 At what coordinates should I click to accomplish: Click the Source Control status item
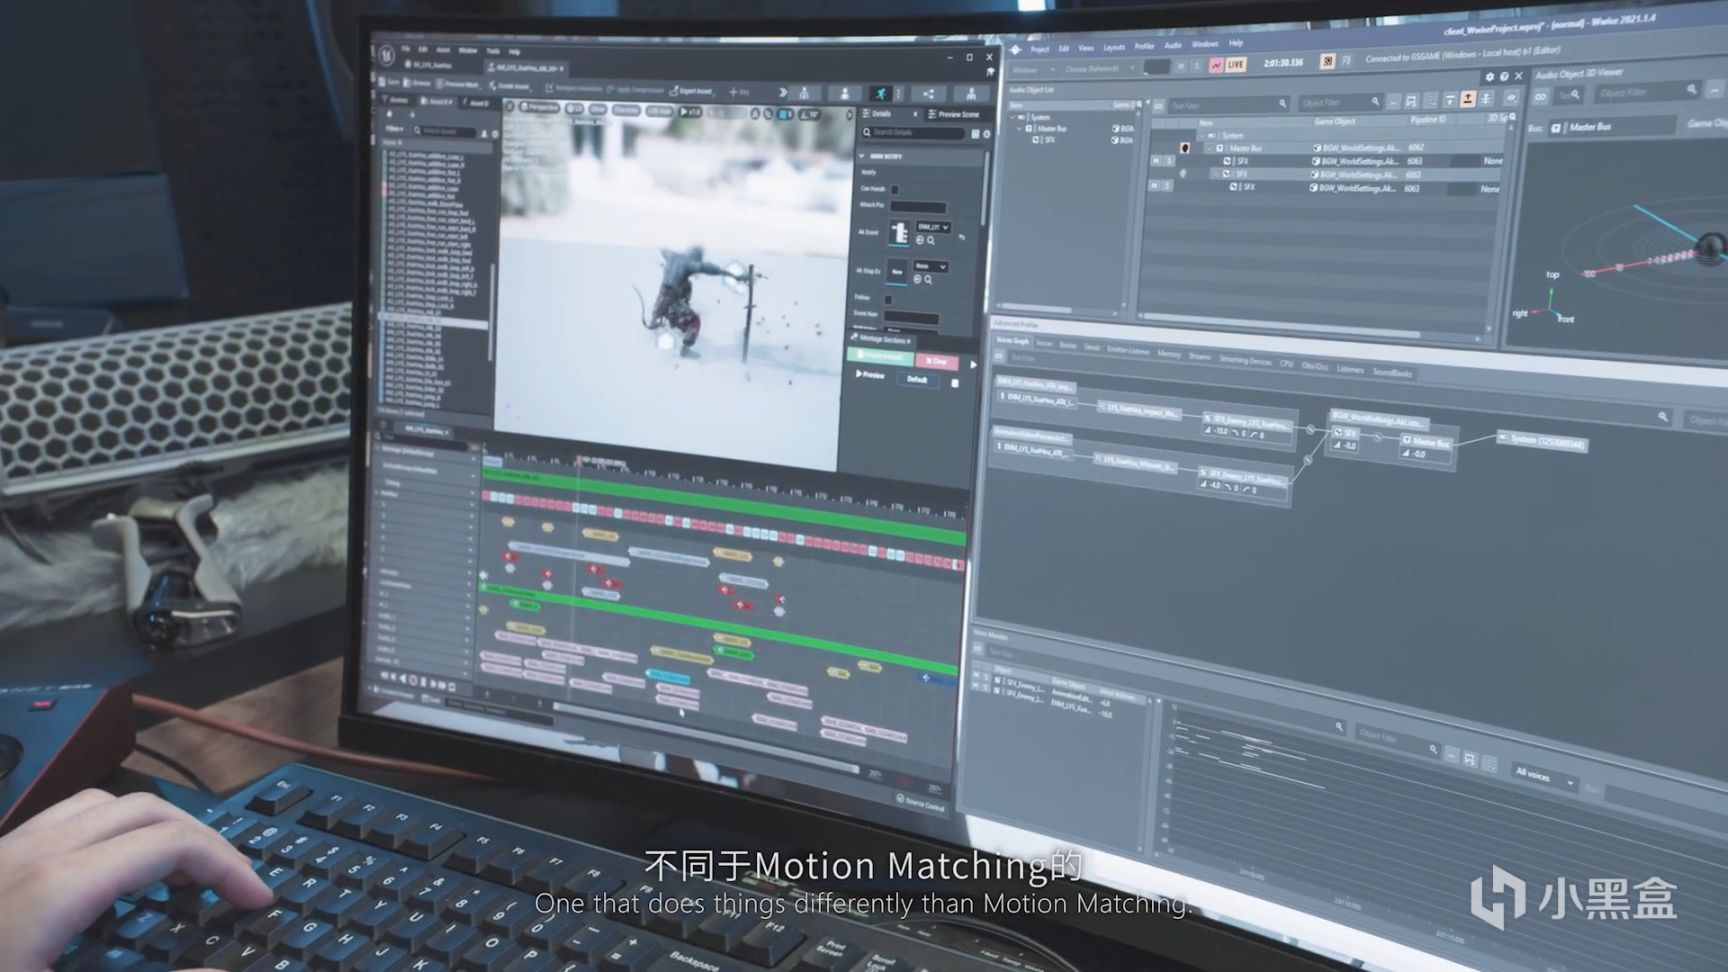(x=921, y=803)
